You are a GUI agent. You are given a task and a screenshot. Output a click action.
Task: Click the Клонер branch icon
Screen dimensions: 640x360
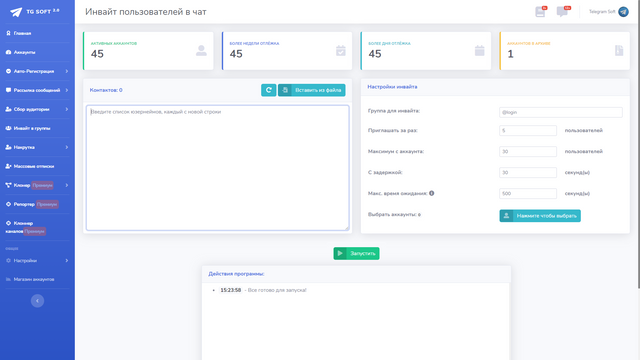[x=8, y=185]
